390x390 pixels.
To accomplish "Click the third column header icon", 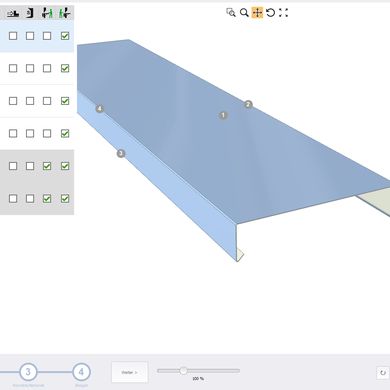I will tap(47, 13).
